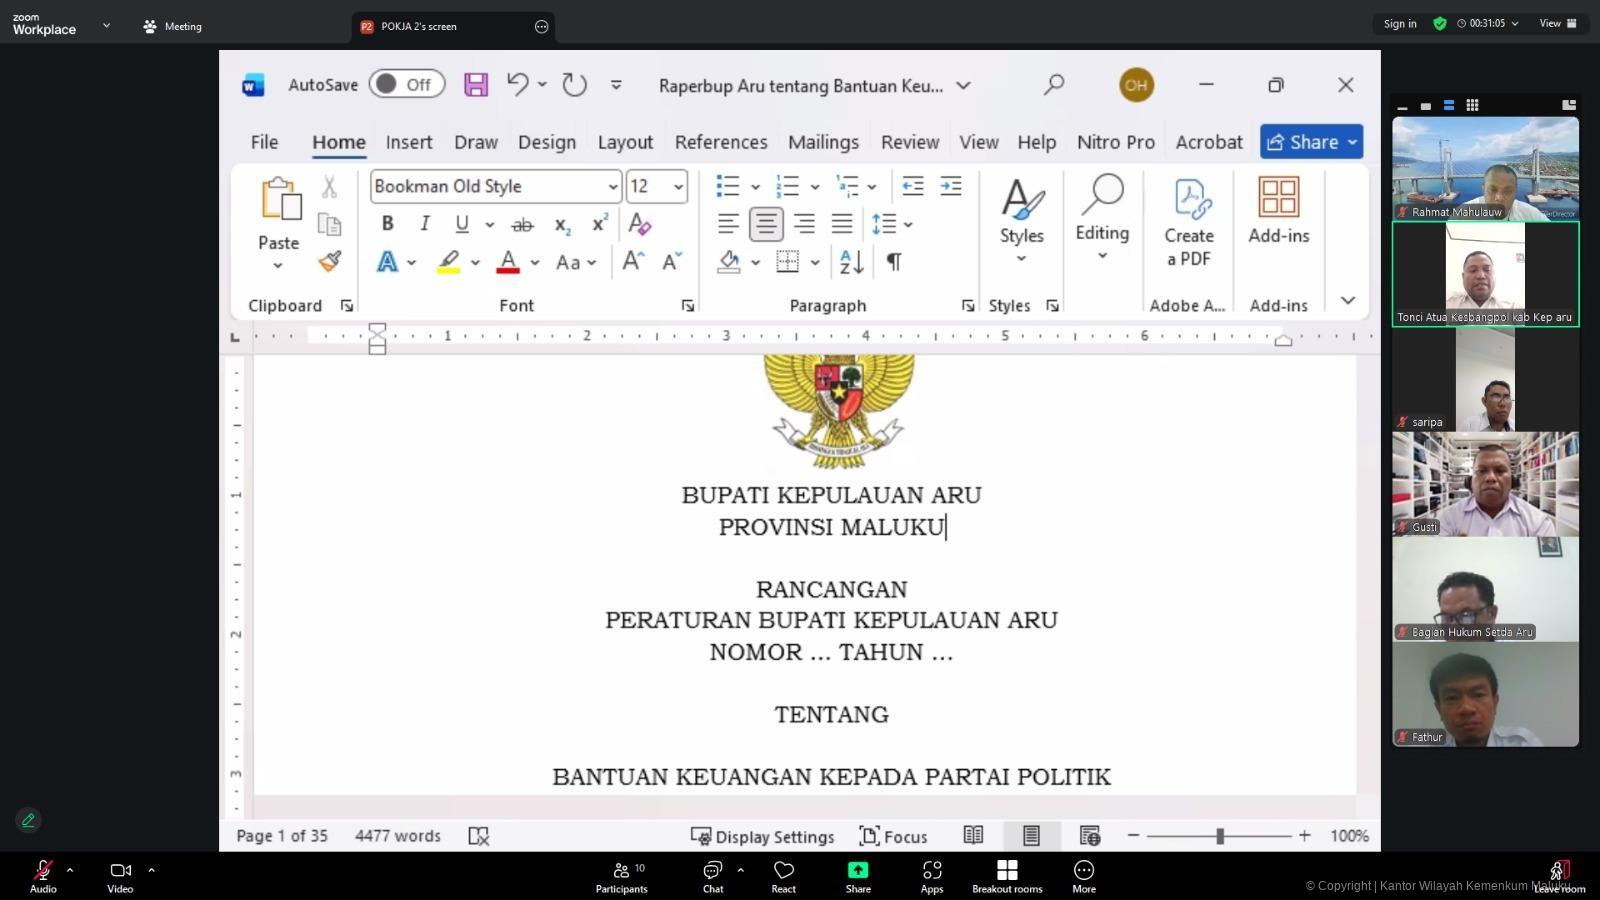
Task: Click the Sort A-Z icon
Action: (851, 262)
